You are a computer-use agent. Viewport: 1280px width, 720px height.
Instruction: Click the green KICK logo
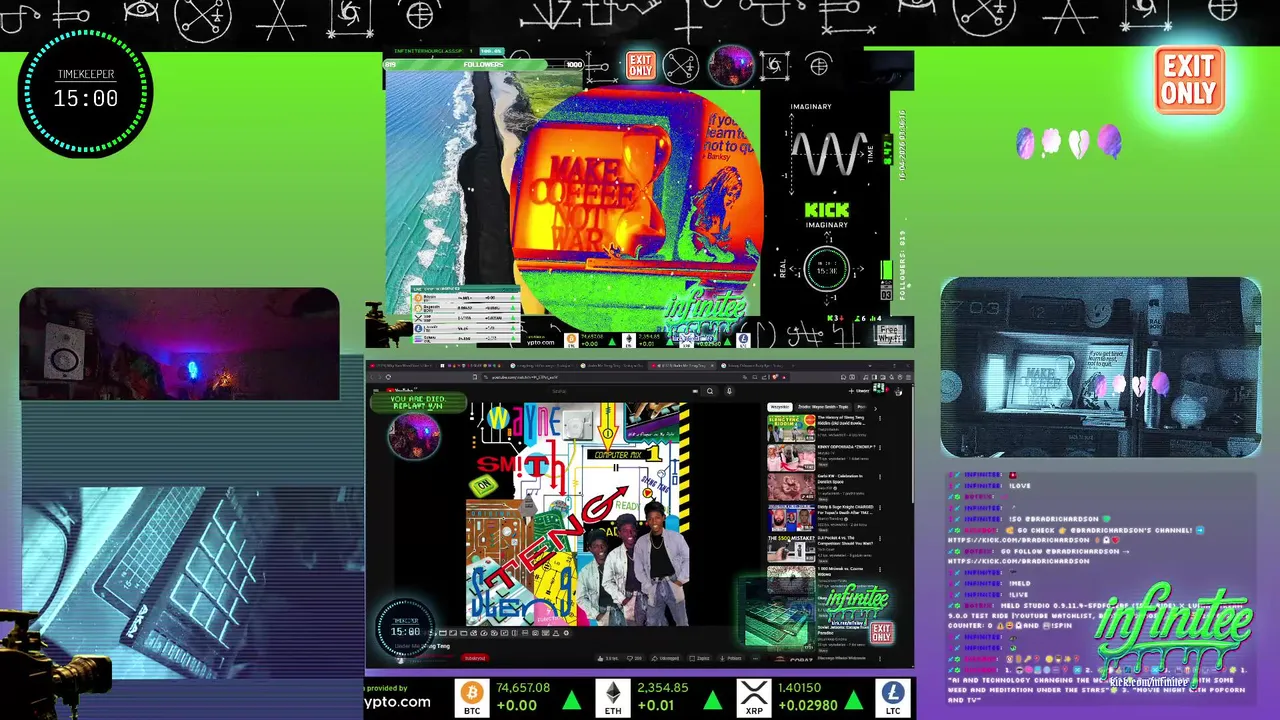coord(826,210)
